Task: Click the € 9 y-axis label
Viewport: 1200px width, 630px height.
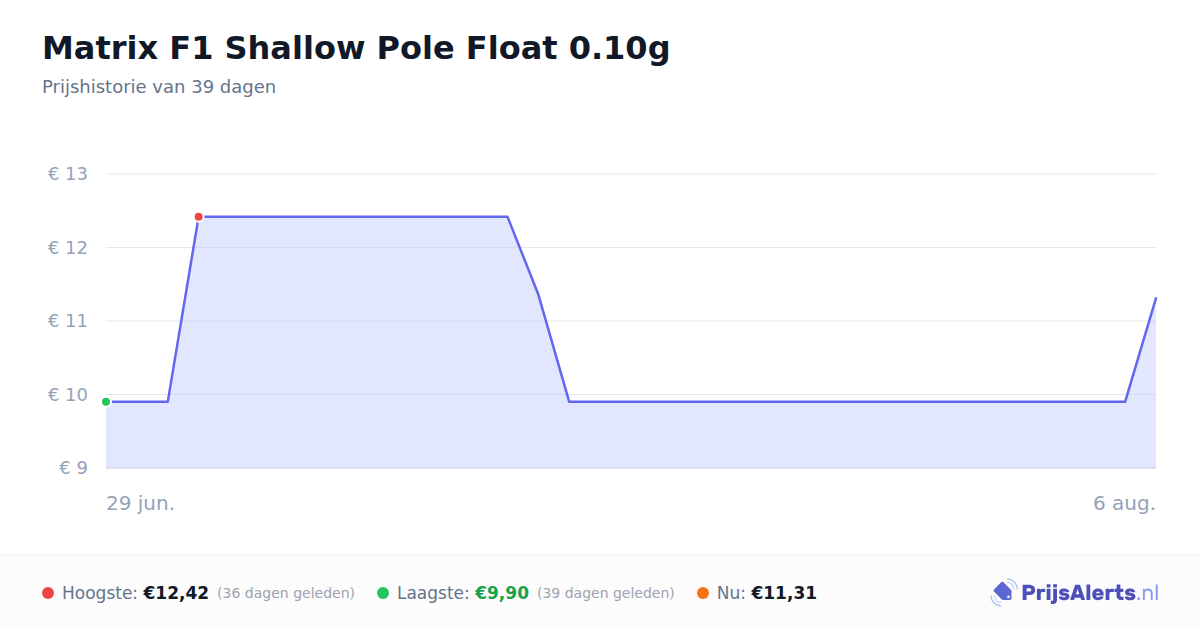Action: point(73,468)
